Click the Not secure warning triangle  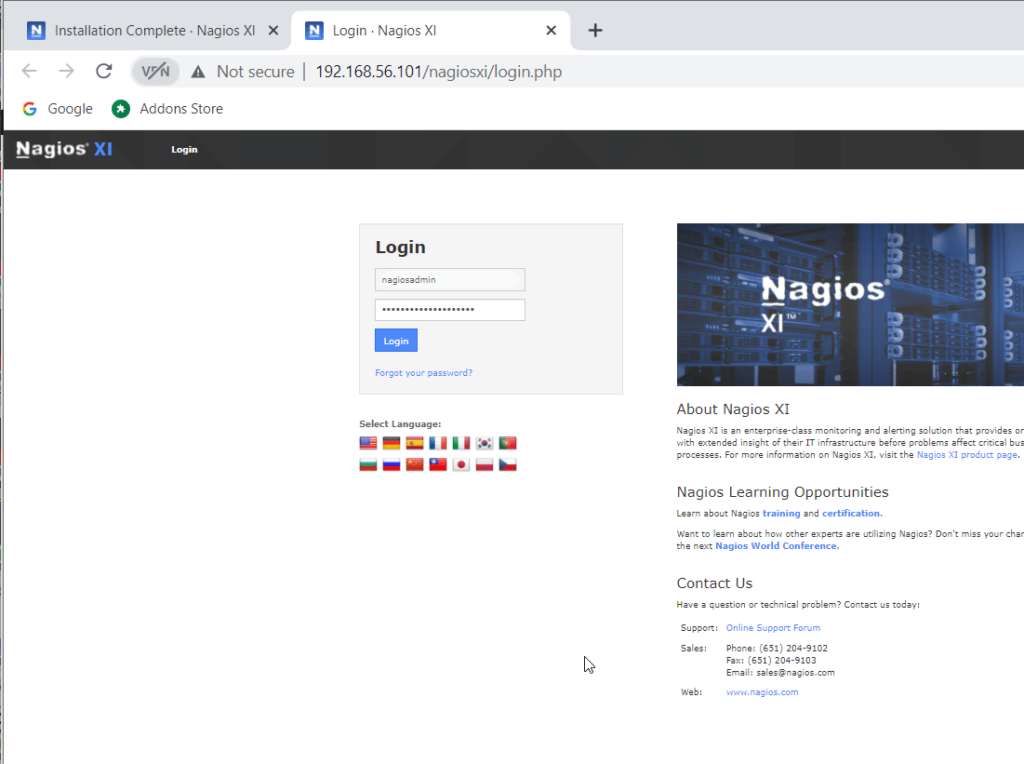pos(198,72)
